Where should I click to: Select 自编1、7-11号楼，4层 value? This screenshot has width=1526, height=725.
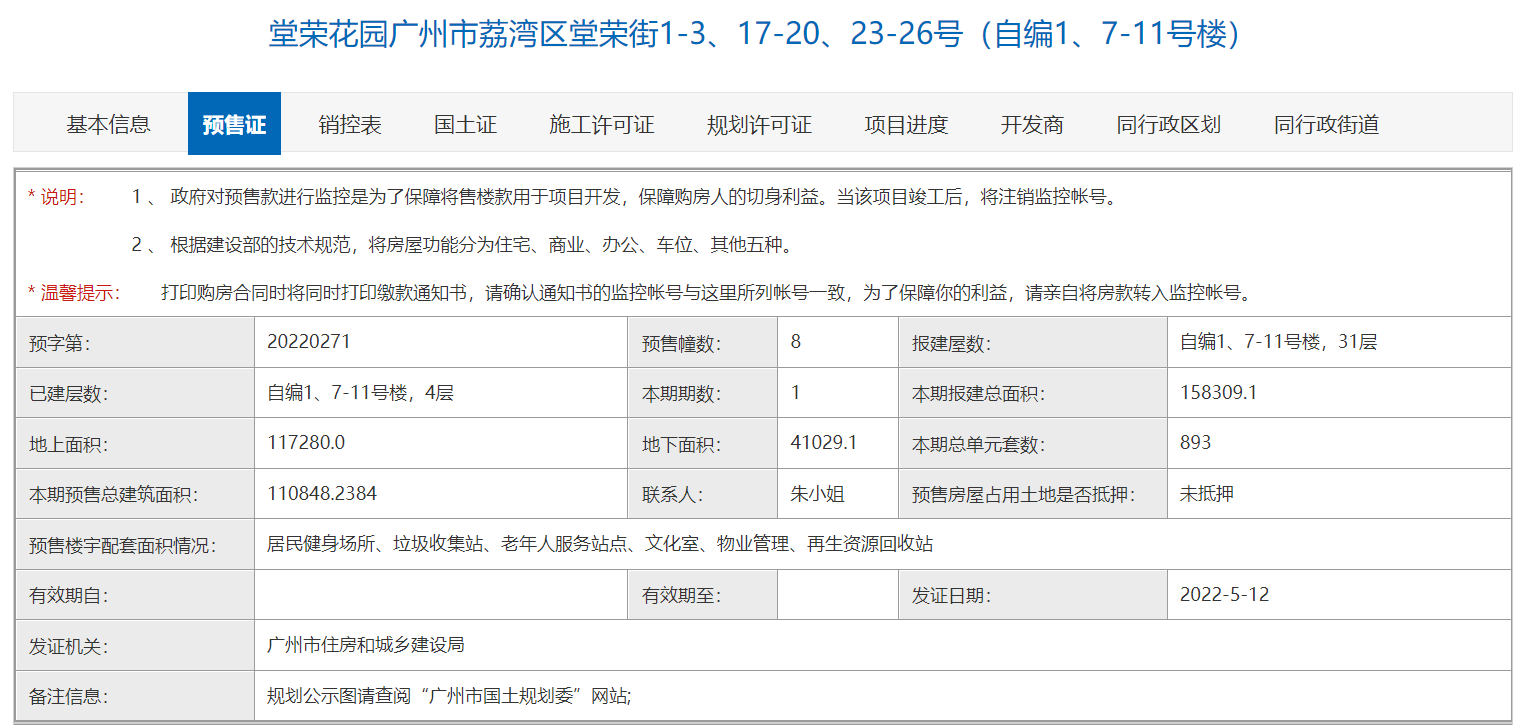point(360,393)
